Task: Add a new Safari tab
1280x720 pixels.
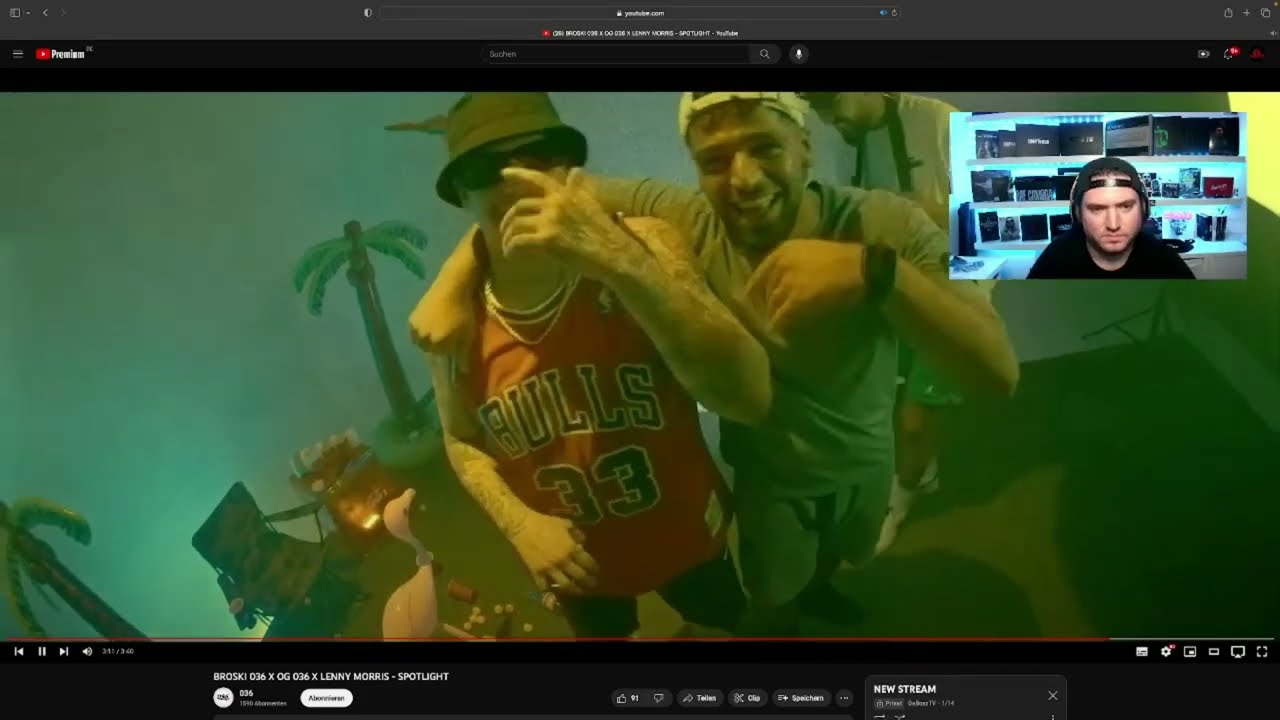Action: point(1246,13)
